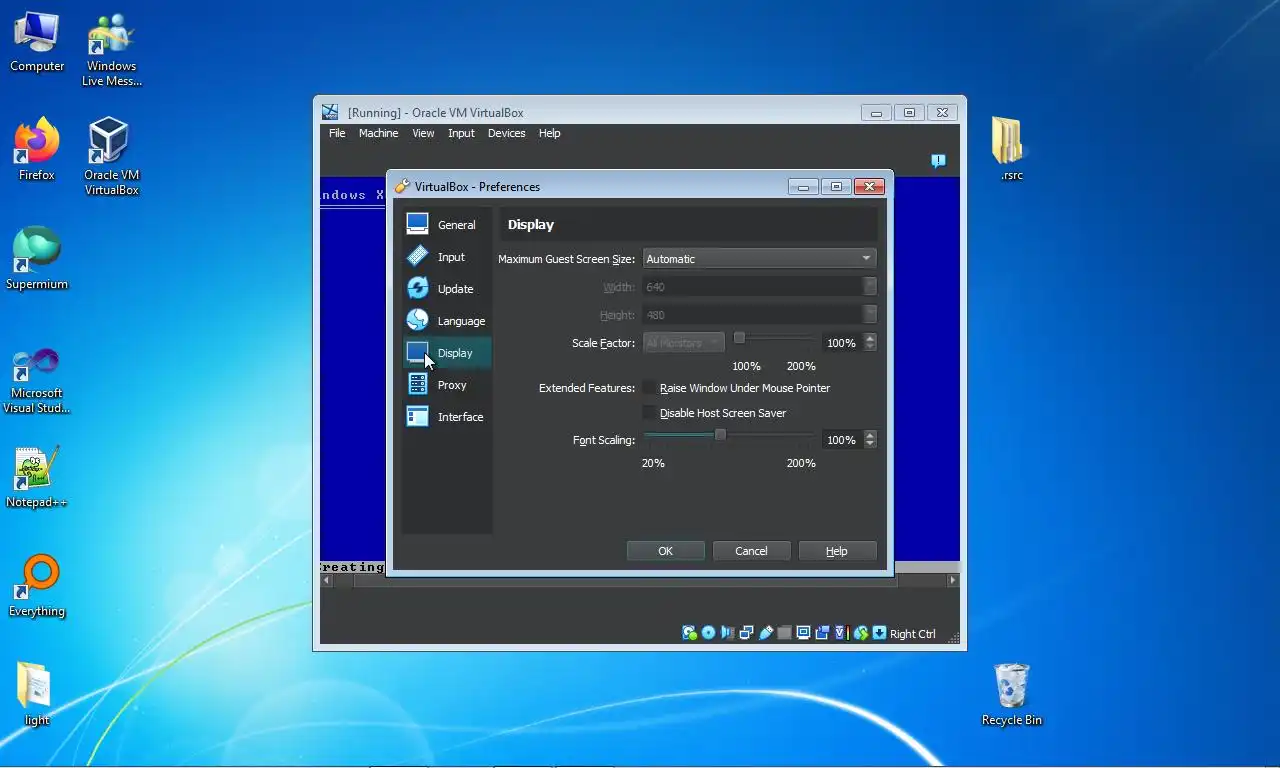Click notification center icon in VM window
This screenshot has height=768, width=1280.
[938, 160]
